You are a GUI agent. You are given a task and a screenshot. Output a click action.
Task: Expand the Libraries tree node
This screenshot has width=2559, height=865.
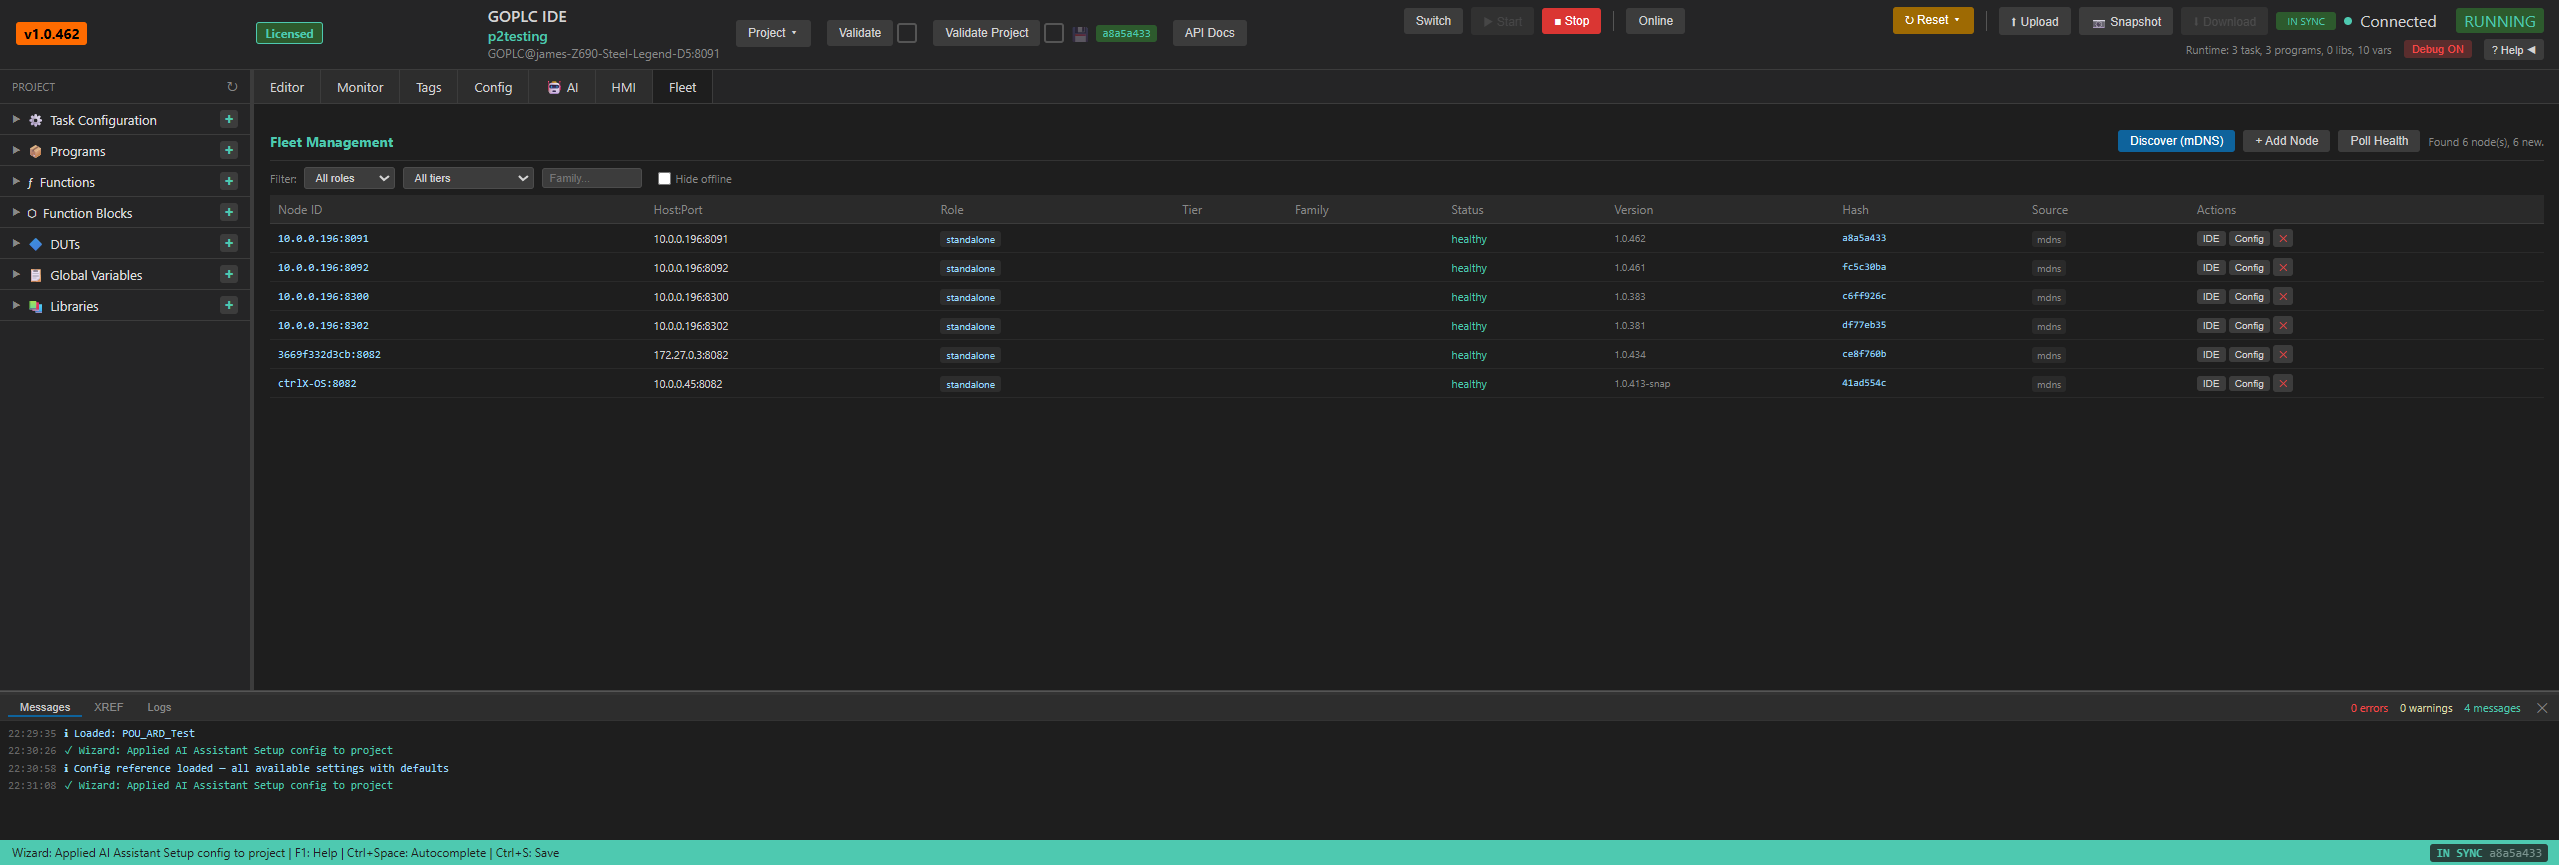16,305
